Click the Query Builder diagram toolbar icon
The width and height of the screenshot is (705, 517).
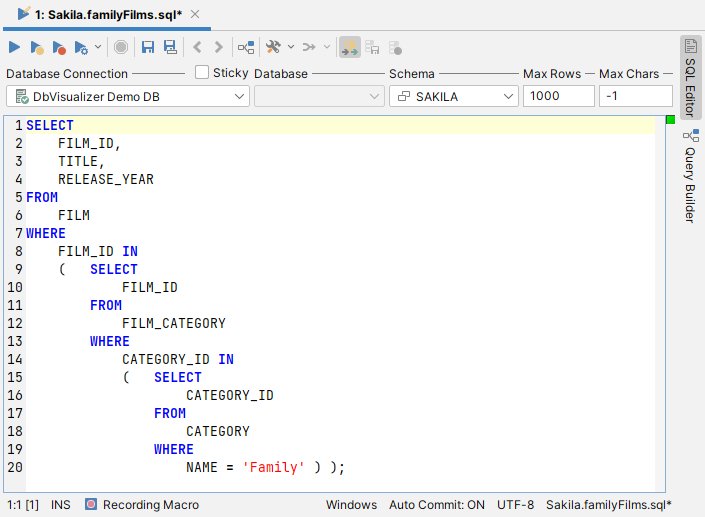pyautogui.click(x=245, y=47)
